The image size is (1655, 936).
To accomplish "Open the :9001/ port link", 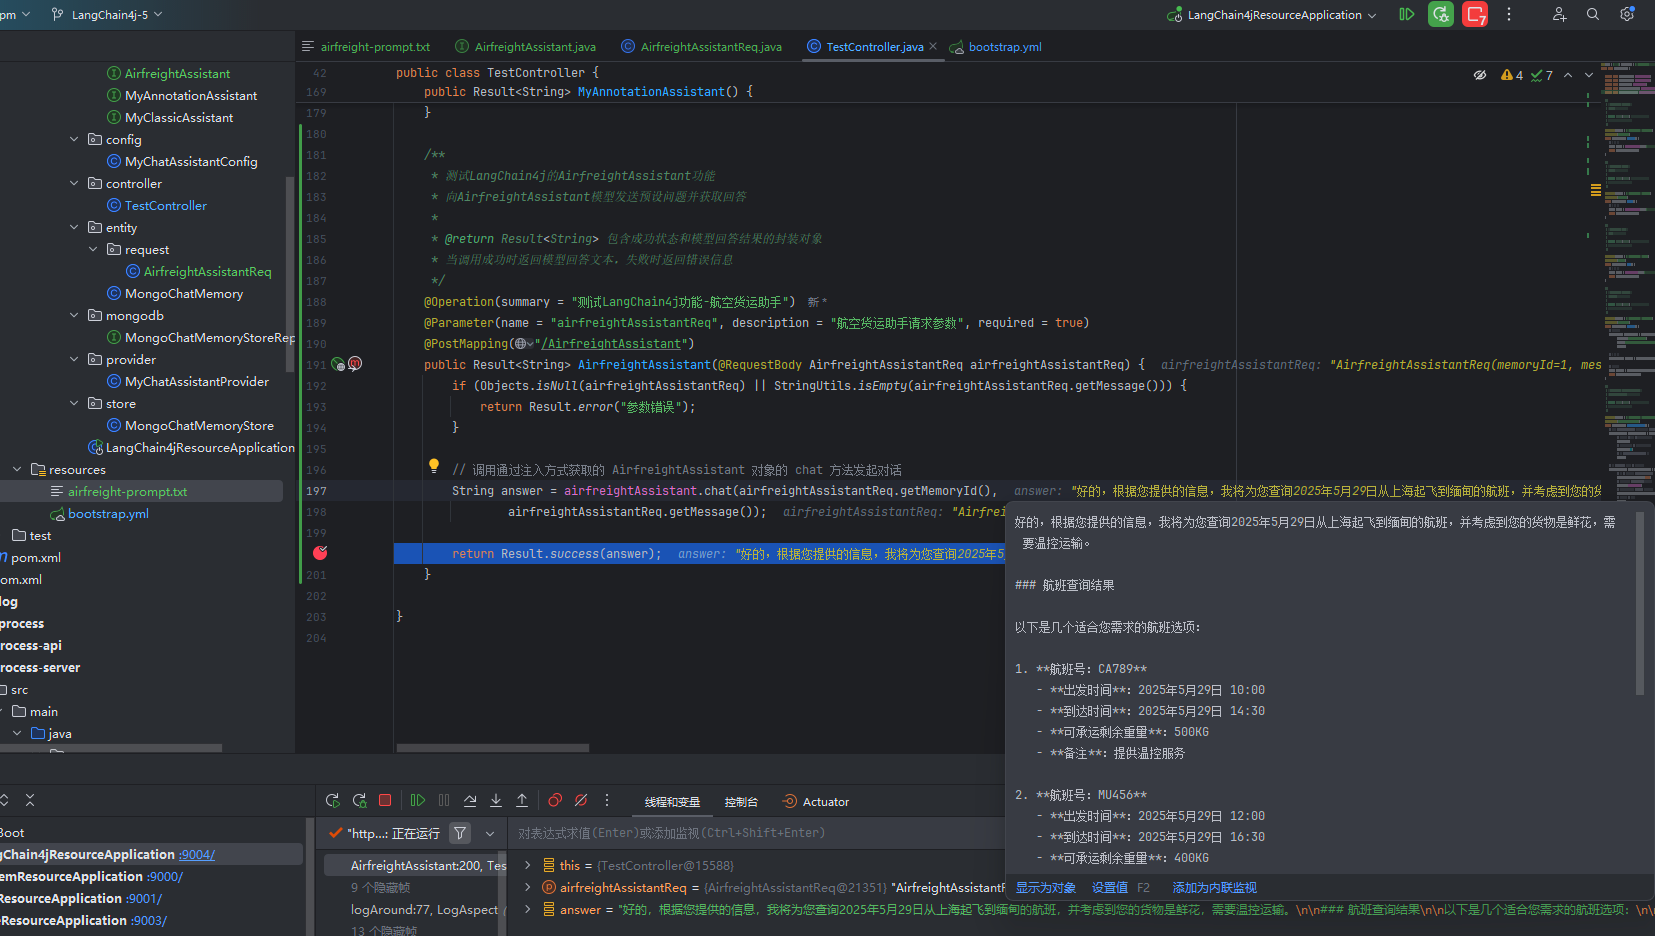I will [144, 899].
